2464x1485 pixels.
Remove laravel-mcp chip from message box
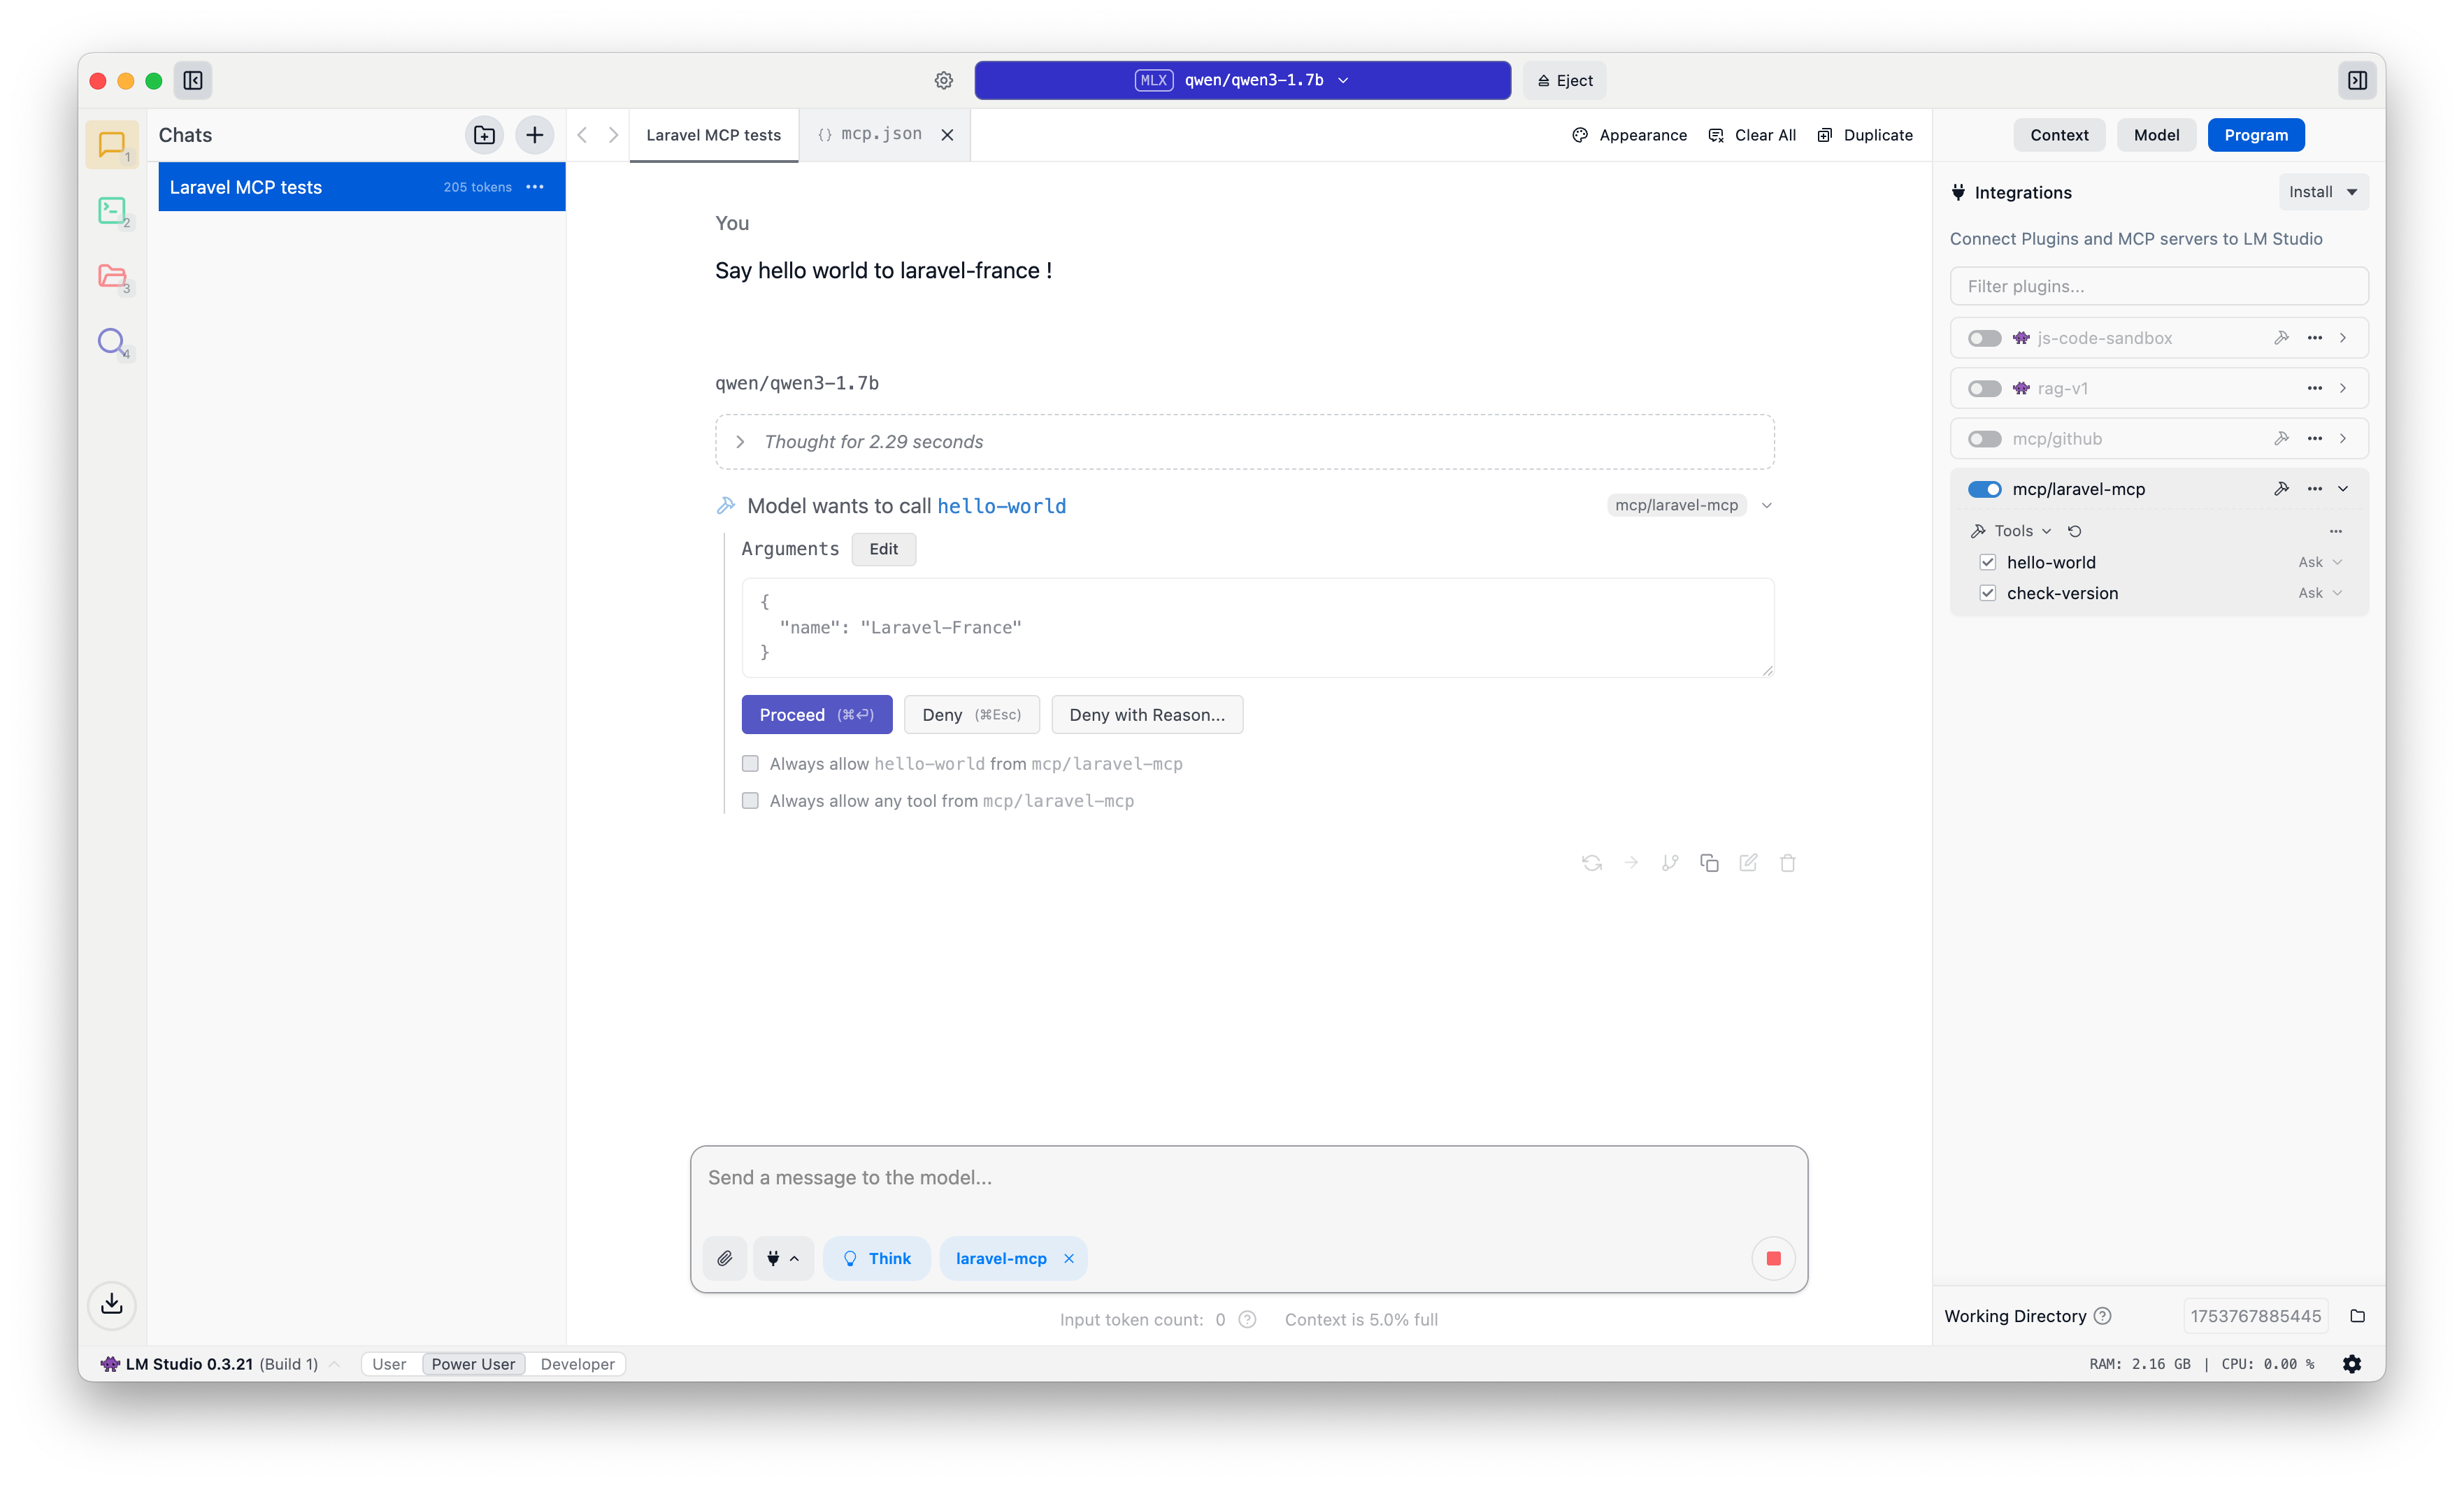(1069, 1258)
